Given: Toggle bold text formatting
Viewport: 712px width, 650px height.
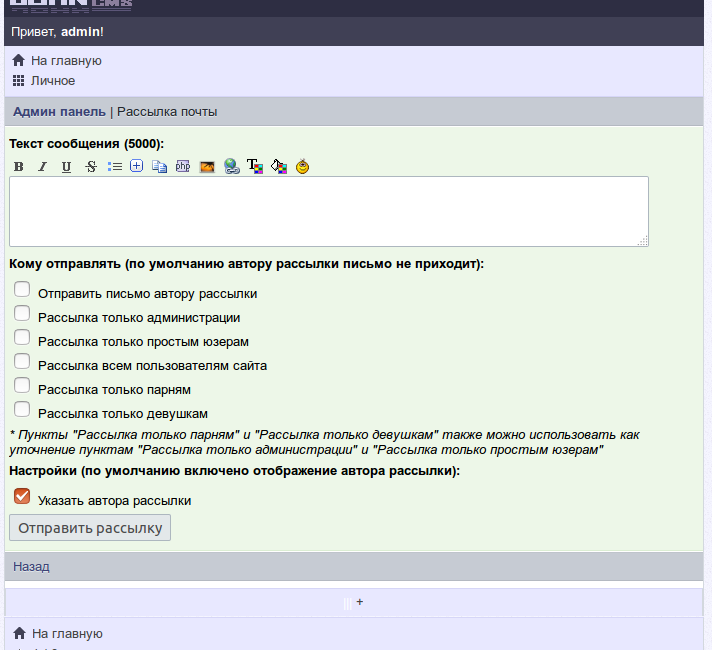Looking at the screenshot, I should (18, 167).
